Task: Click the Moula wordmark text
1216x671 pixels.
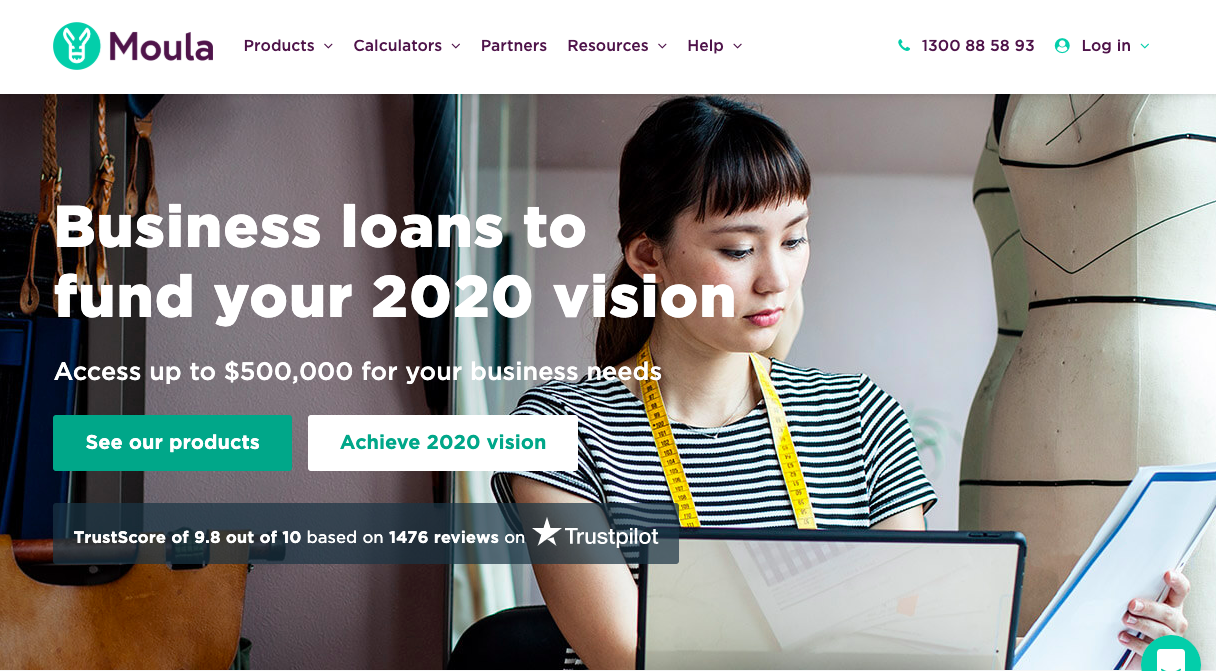Action: click(x=161, y=46)
